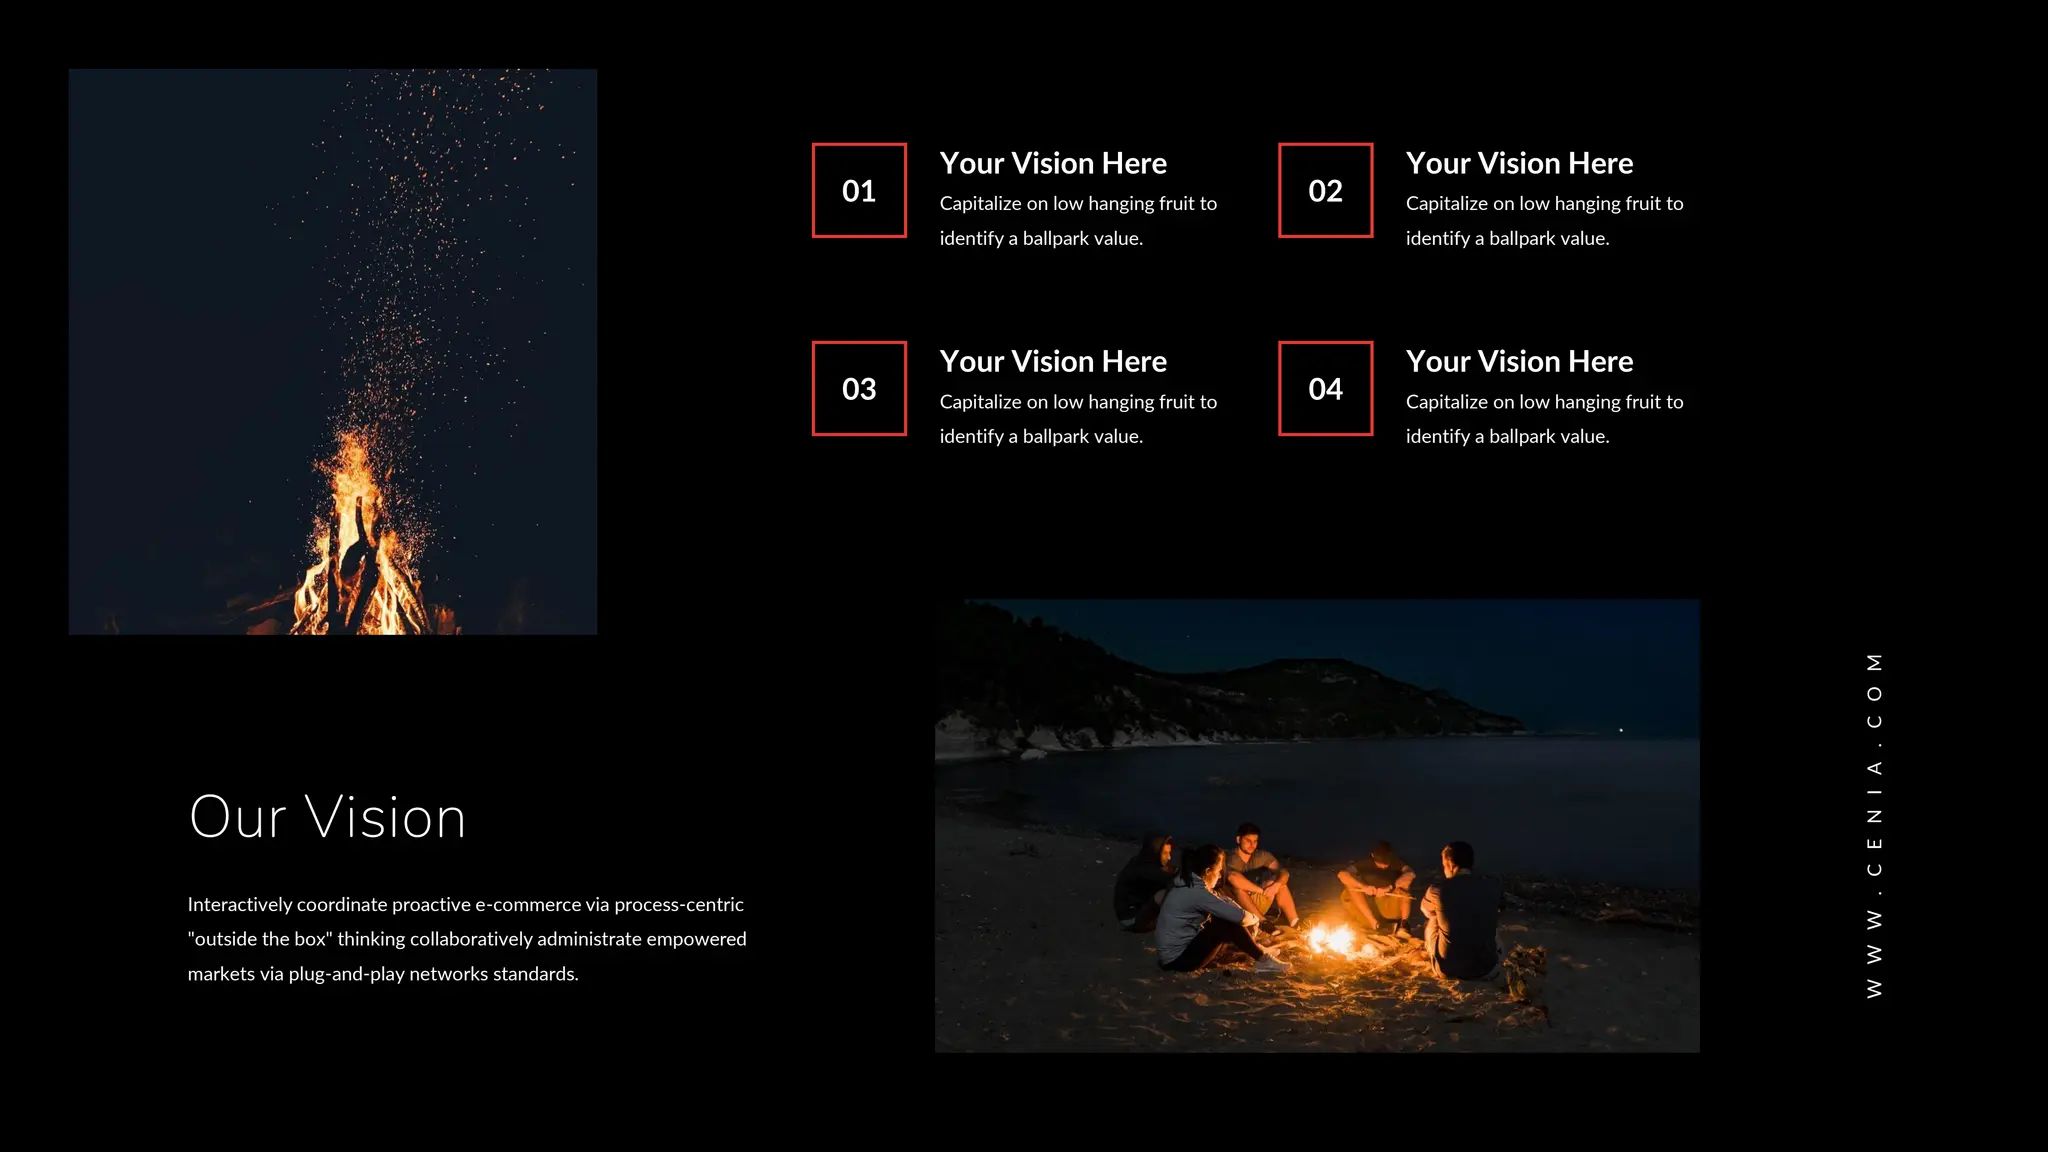Click the campfire flames in the beach photo
Screen dimensions: 2048x1152
tap(1333, 938)
